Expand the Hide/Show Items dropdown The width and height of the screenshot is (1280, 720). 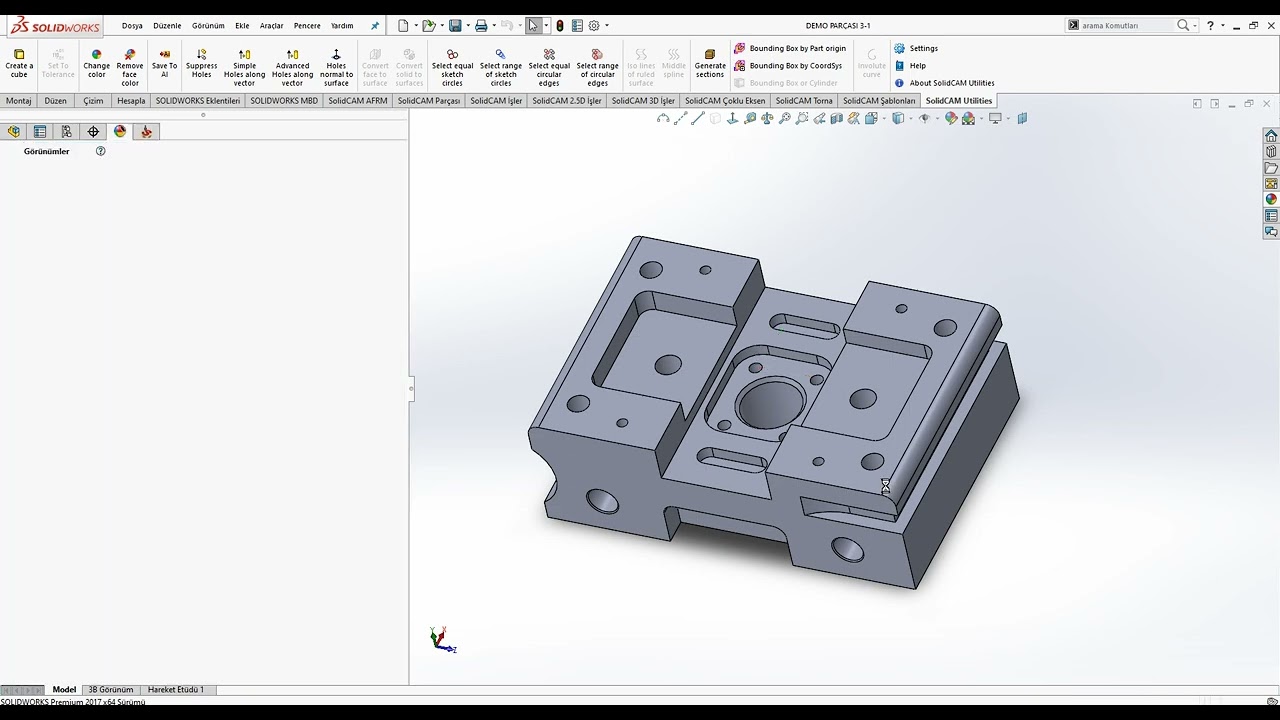click(936, 118)
